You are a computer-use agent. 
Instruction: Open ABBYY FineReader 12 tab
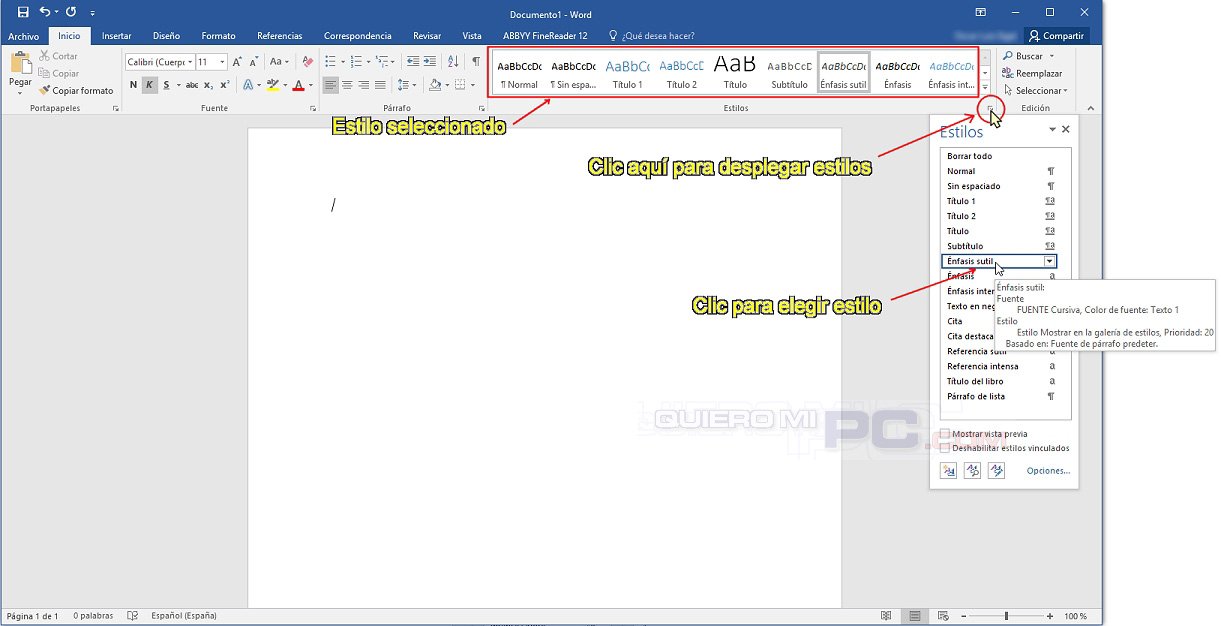tap(545, 36)
